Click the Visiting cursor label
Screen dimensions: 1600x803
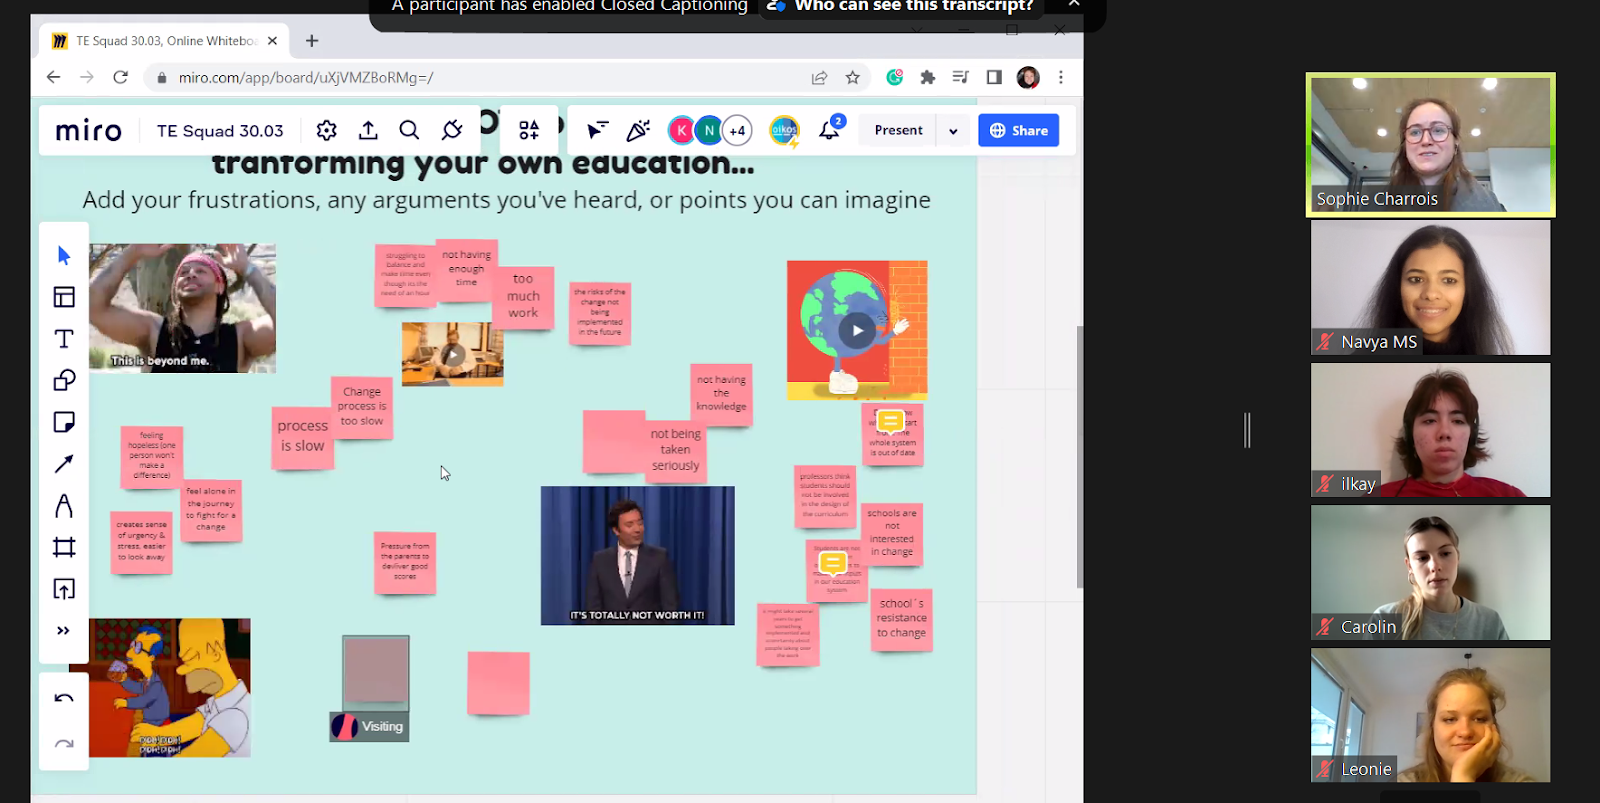(x=370, y=727)
